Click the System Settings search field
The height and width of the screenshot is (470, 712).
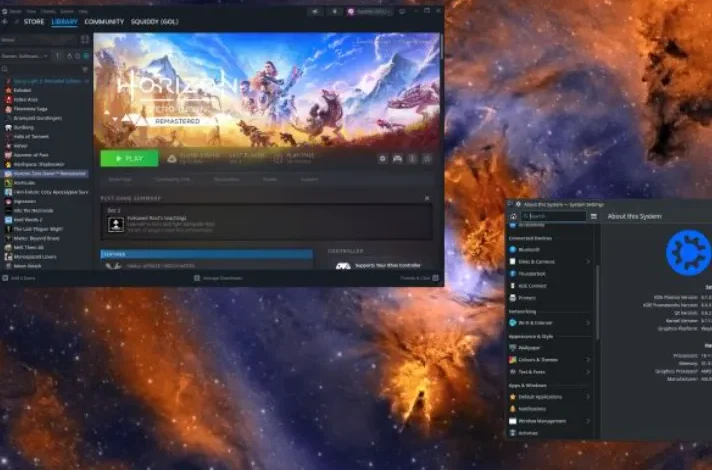pyautogui.click(x=554, y=217)
